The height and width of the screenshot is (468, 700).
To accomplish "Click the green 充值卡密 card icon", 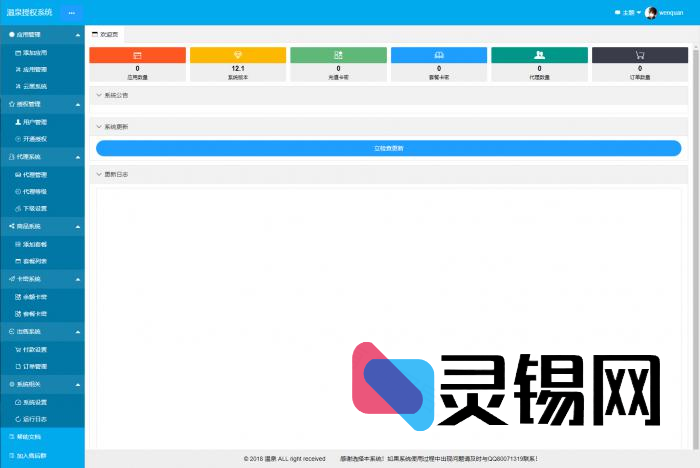I will tap(338, 55).
